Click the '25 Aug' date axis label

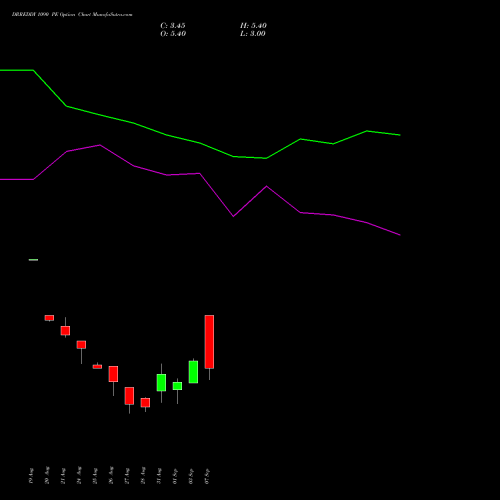(x=95, y=476)
